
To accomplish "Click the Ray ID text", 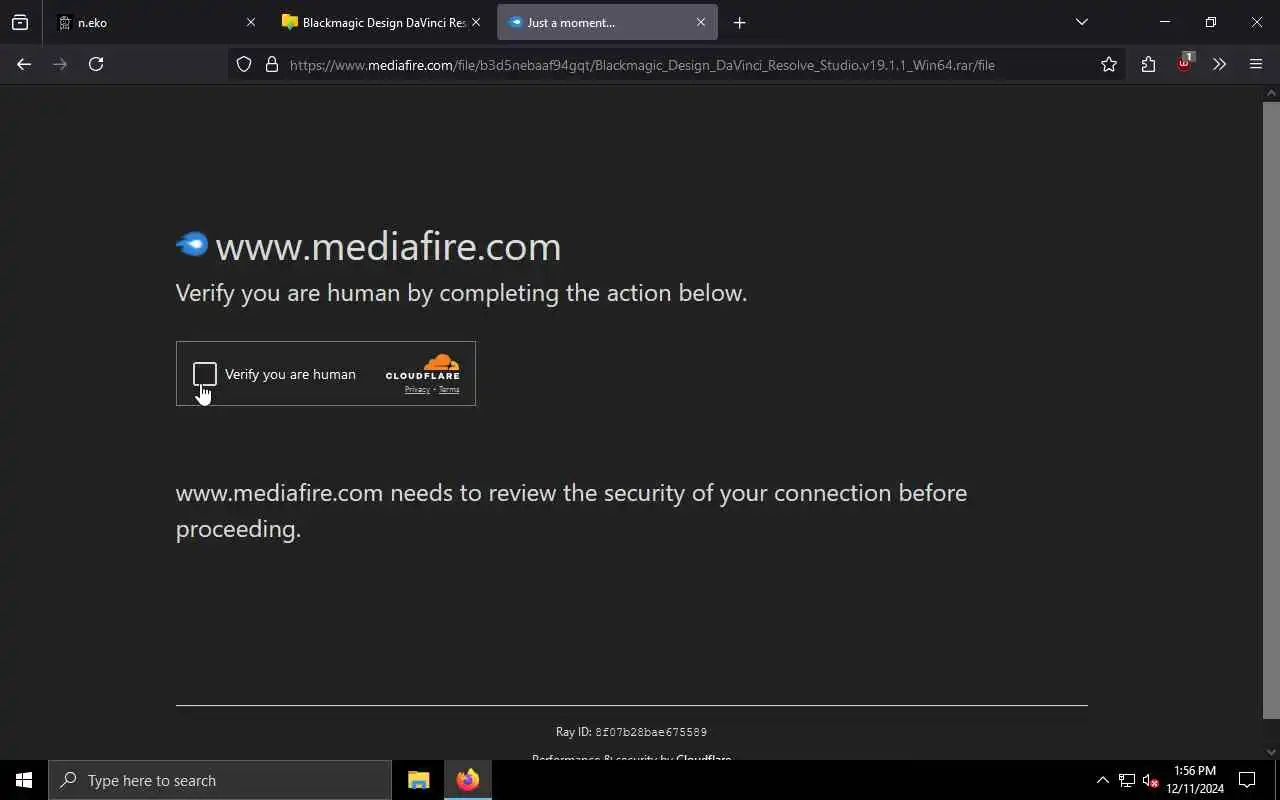I will coord(631,732).
